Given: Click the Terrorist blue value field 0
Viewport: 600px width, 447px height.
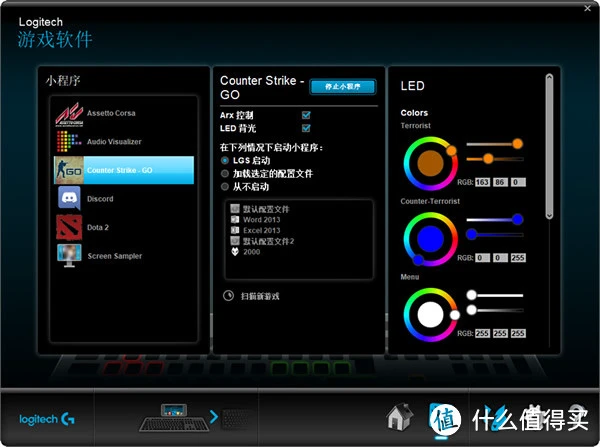Looking at the screenshot, I should (518, 182).
